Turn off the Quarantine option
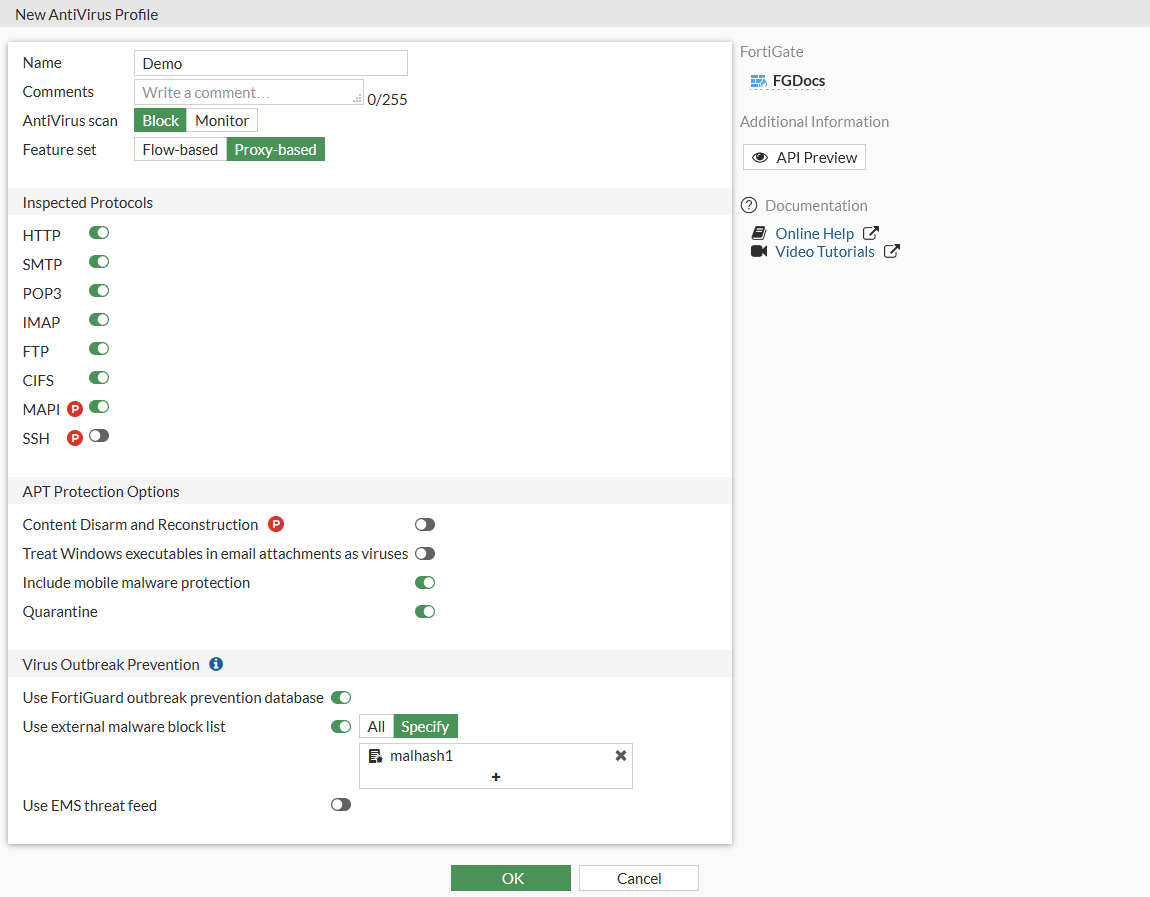Viewport: 1150px width, 897px height. 425,611
